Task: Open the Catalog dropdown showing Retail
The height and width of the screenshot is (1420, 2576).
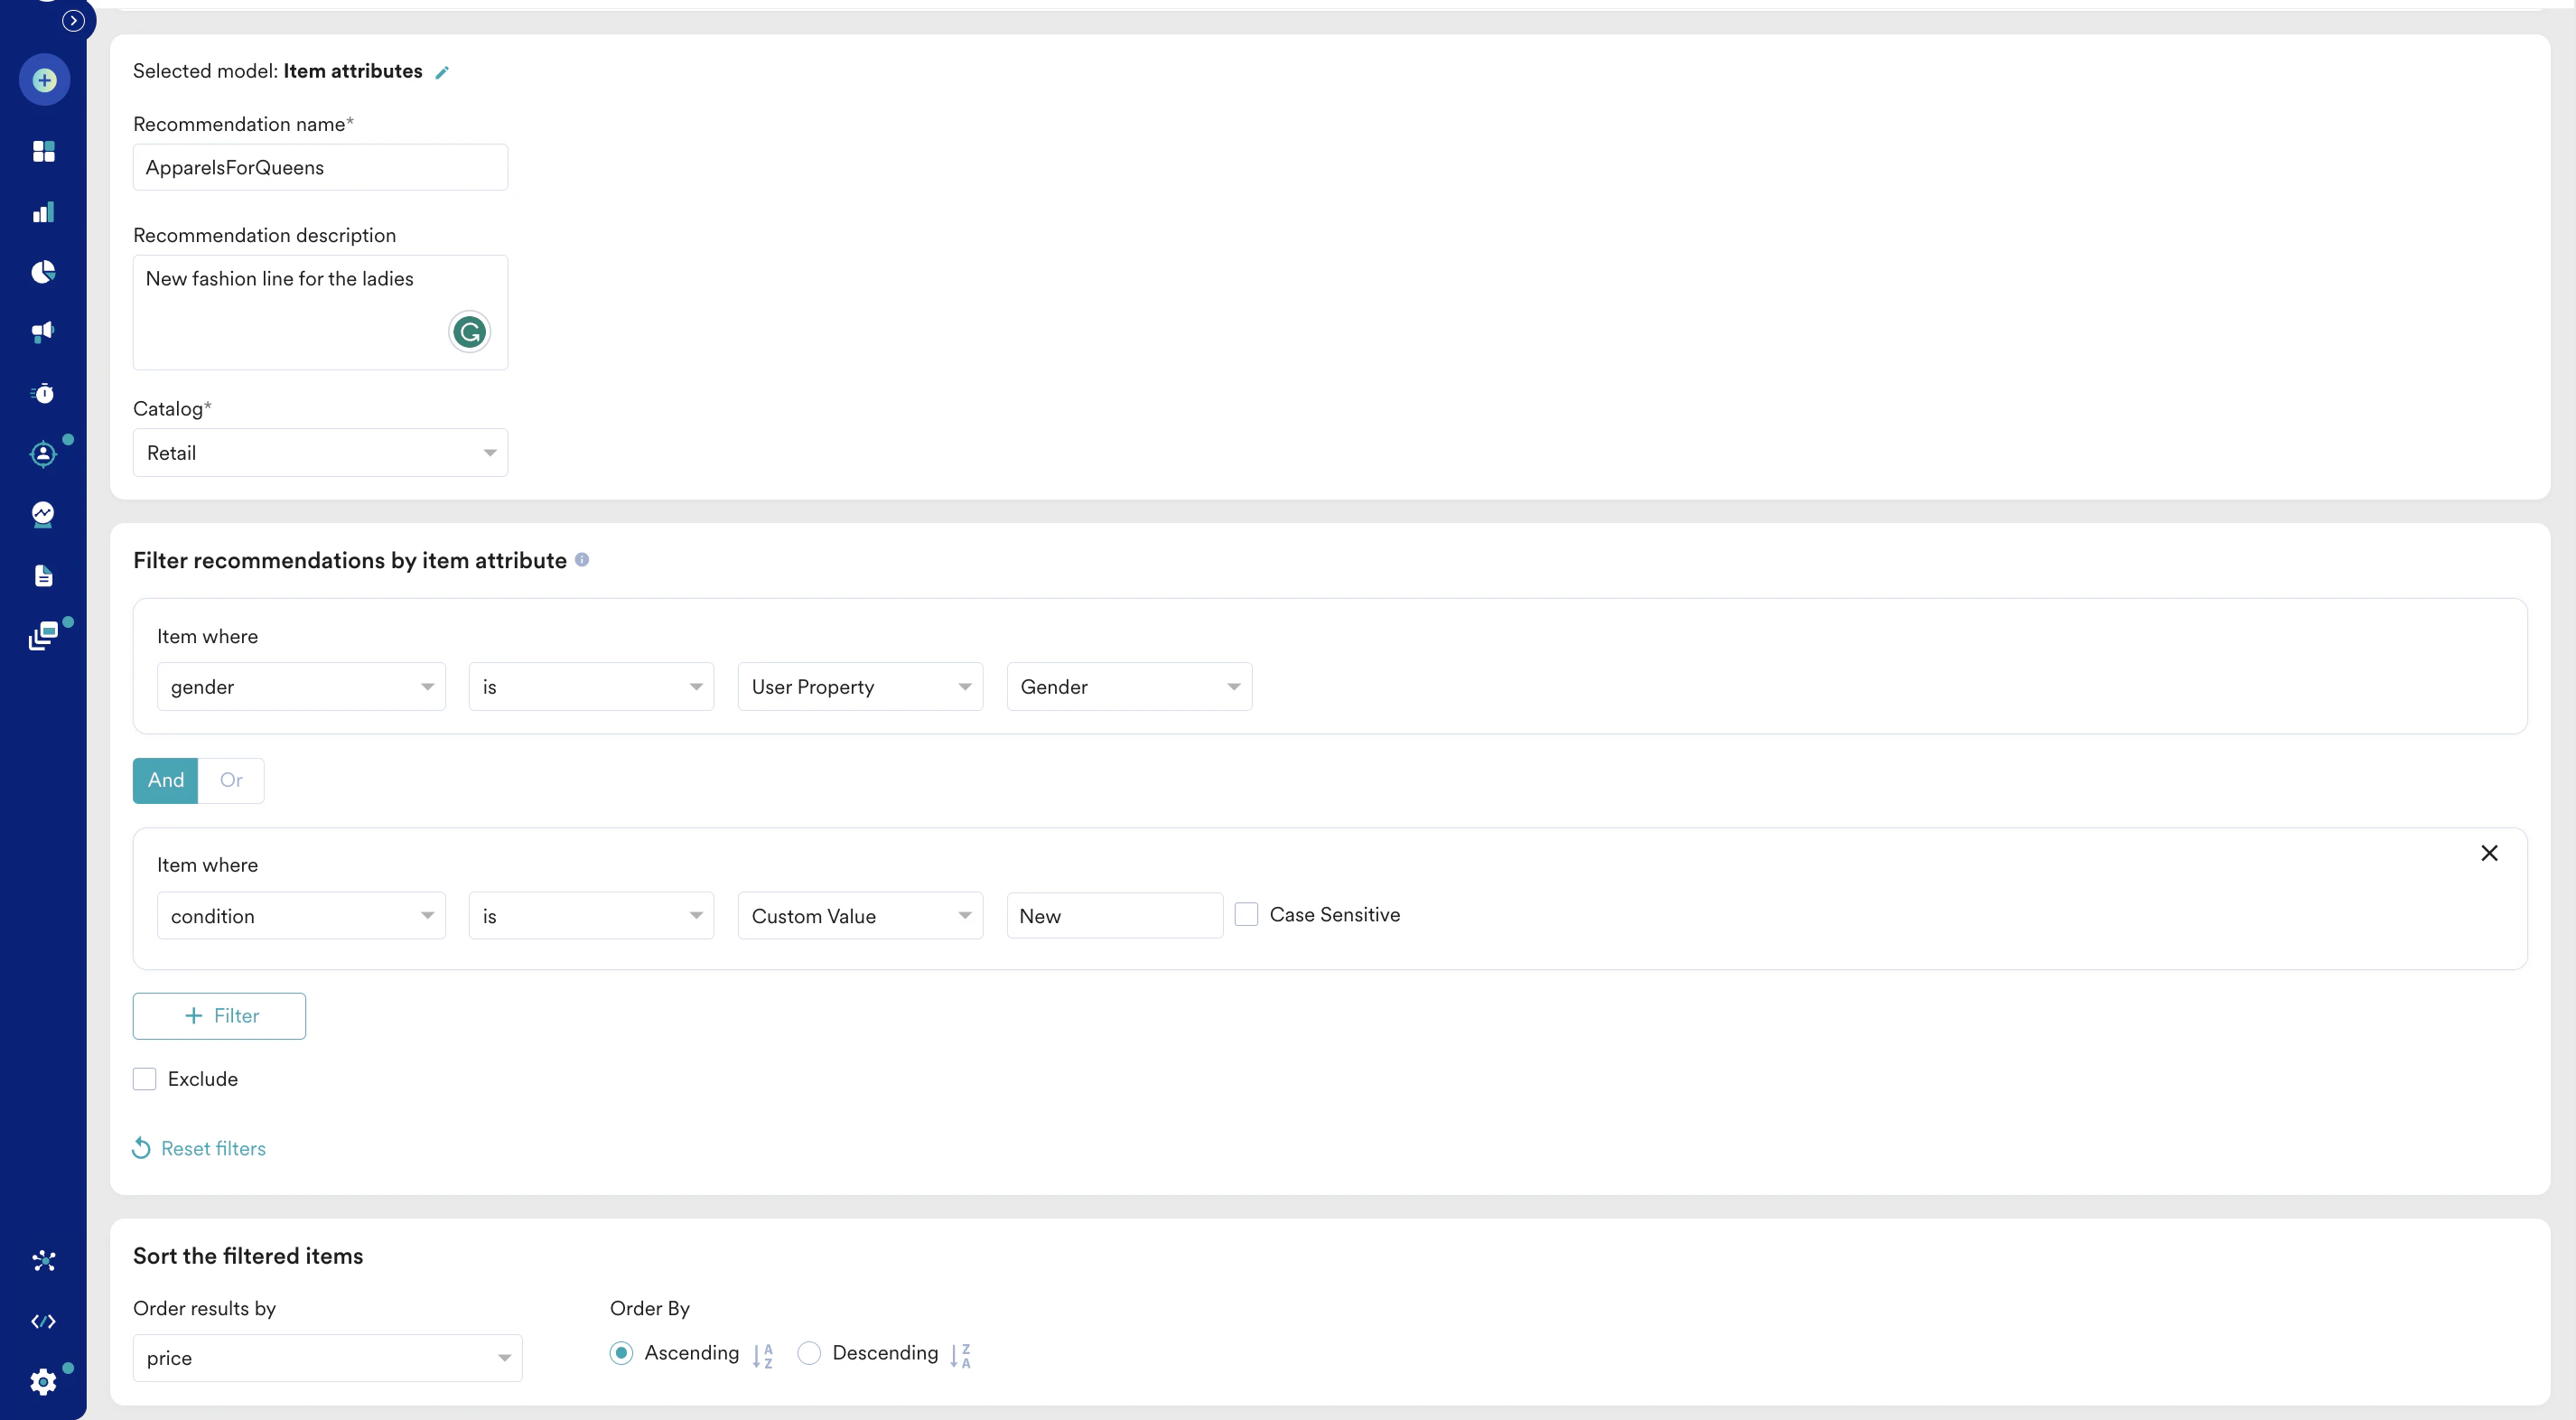Action: tap(320, 453)
